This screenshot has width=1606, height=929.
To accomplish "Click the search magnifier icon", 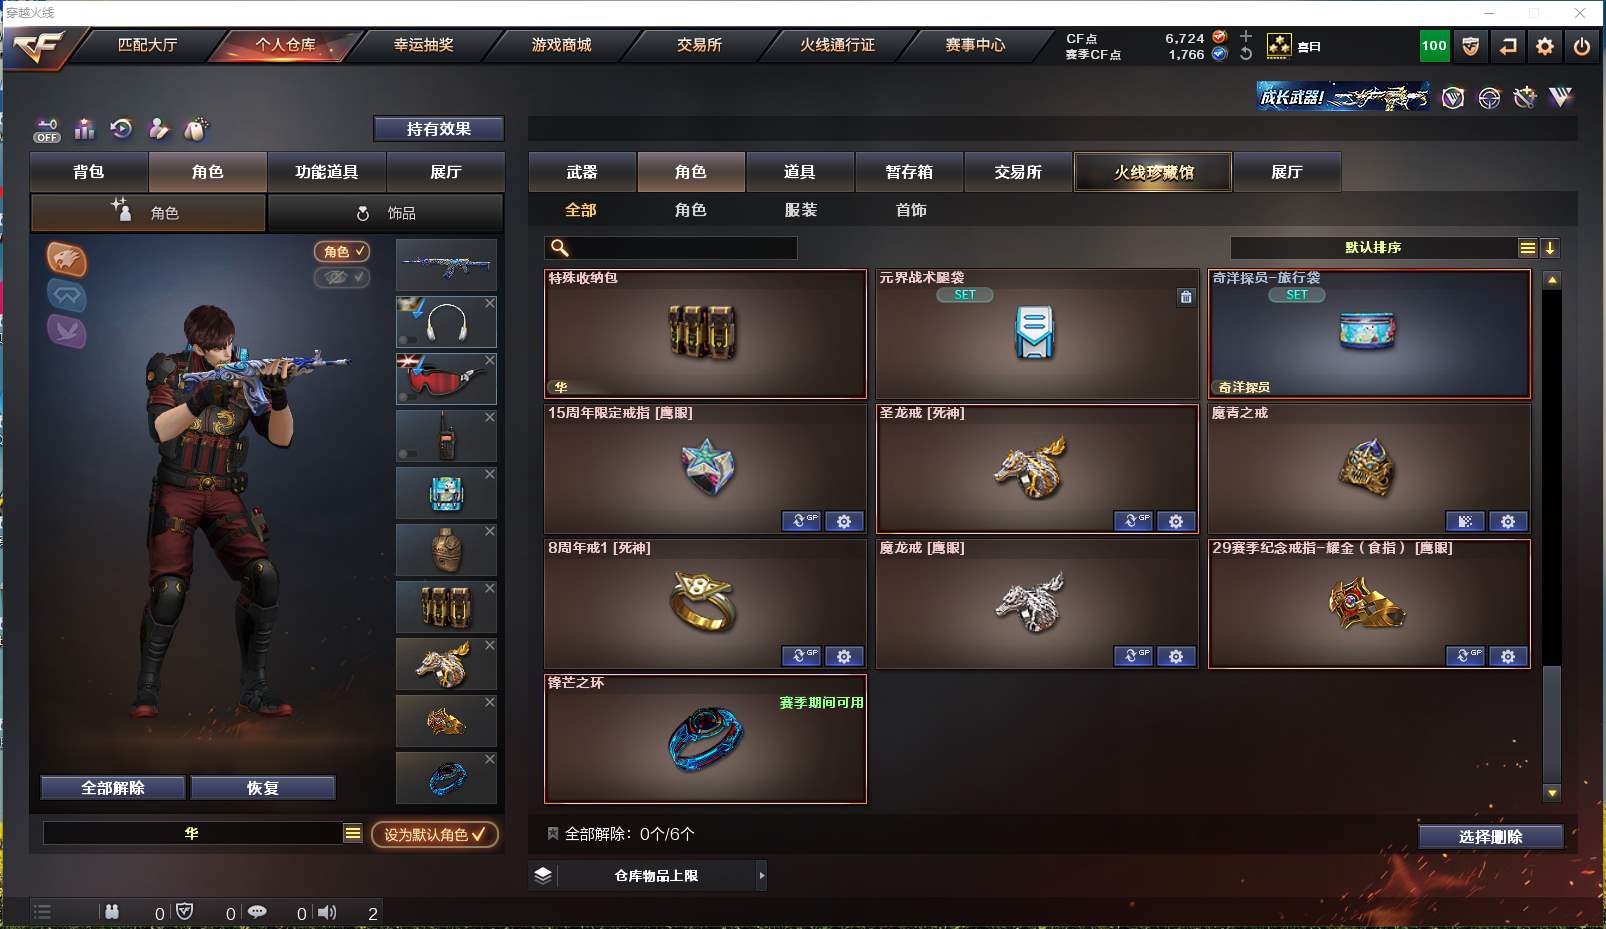I will 560,248.
